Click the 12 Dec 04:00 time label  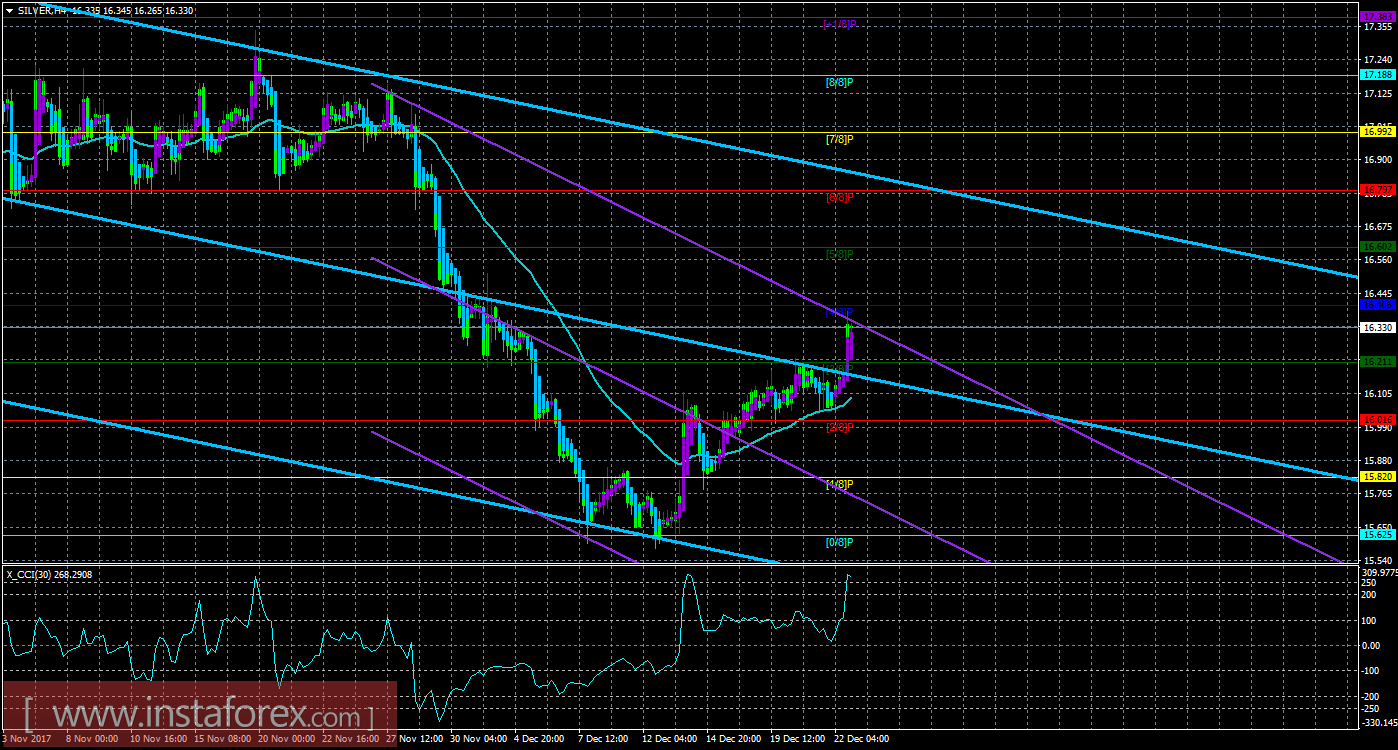tap(670, 739)
